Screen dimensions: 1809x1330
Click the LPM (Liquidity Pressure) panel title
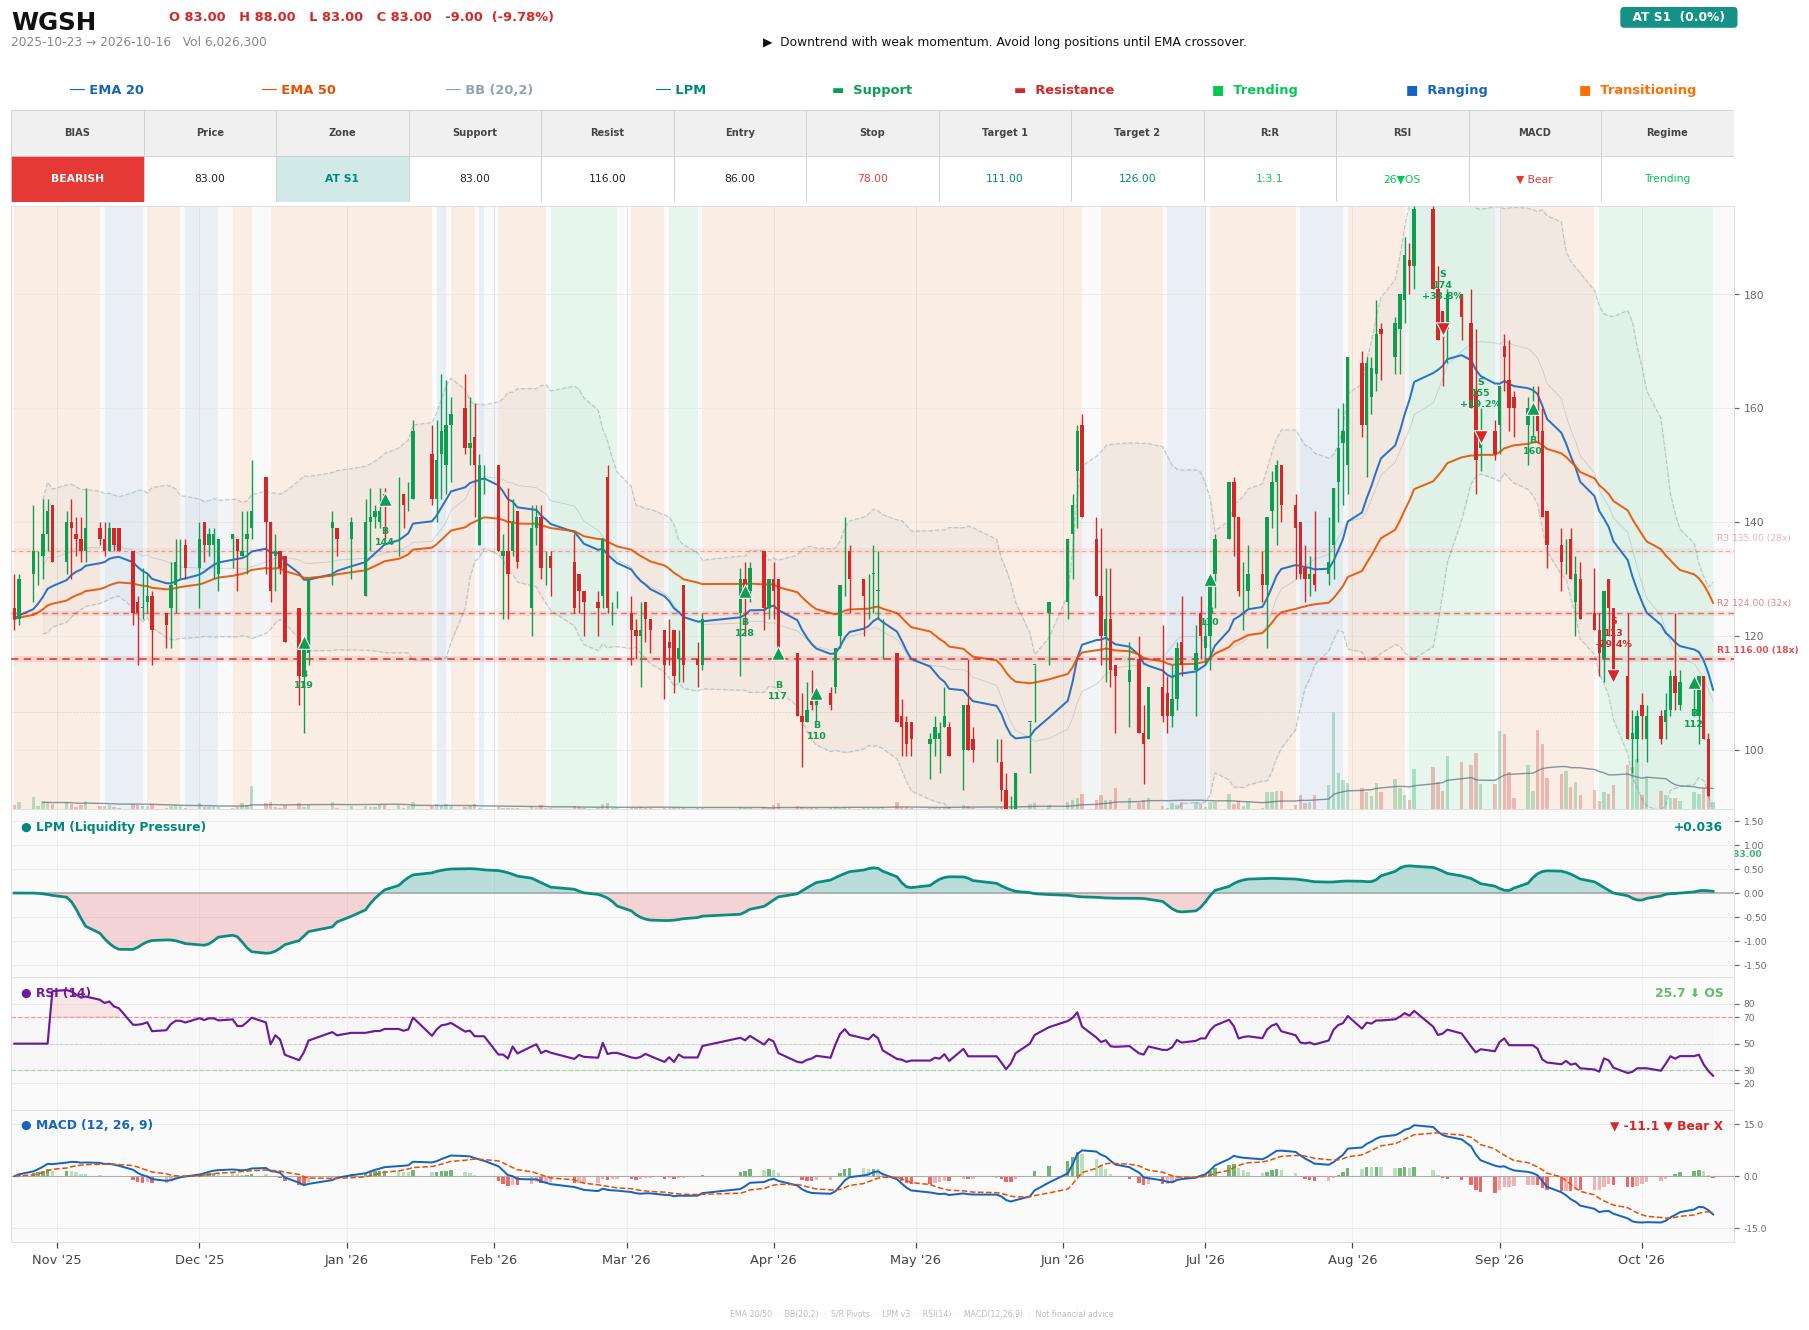point(113,827)
